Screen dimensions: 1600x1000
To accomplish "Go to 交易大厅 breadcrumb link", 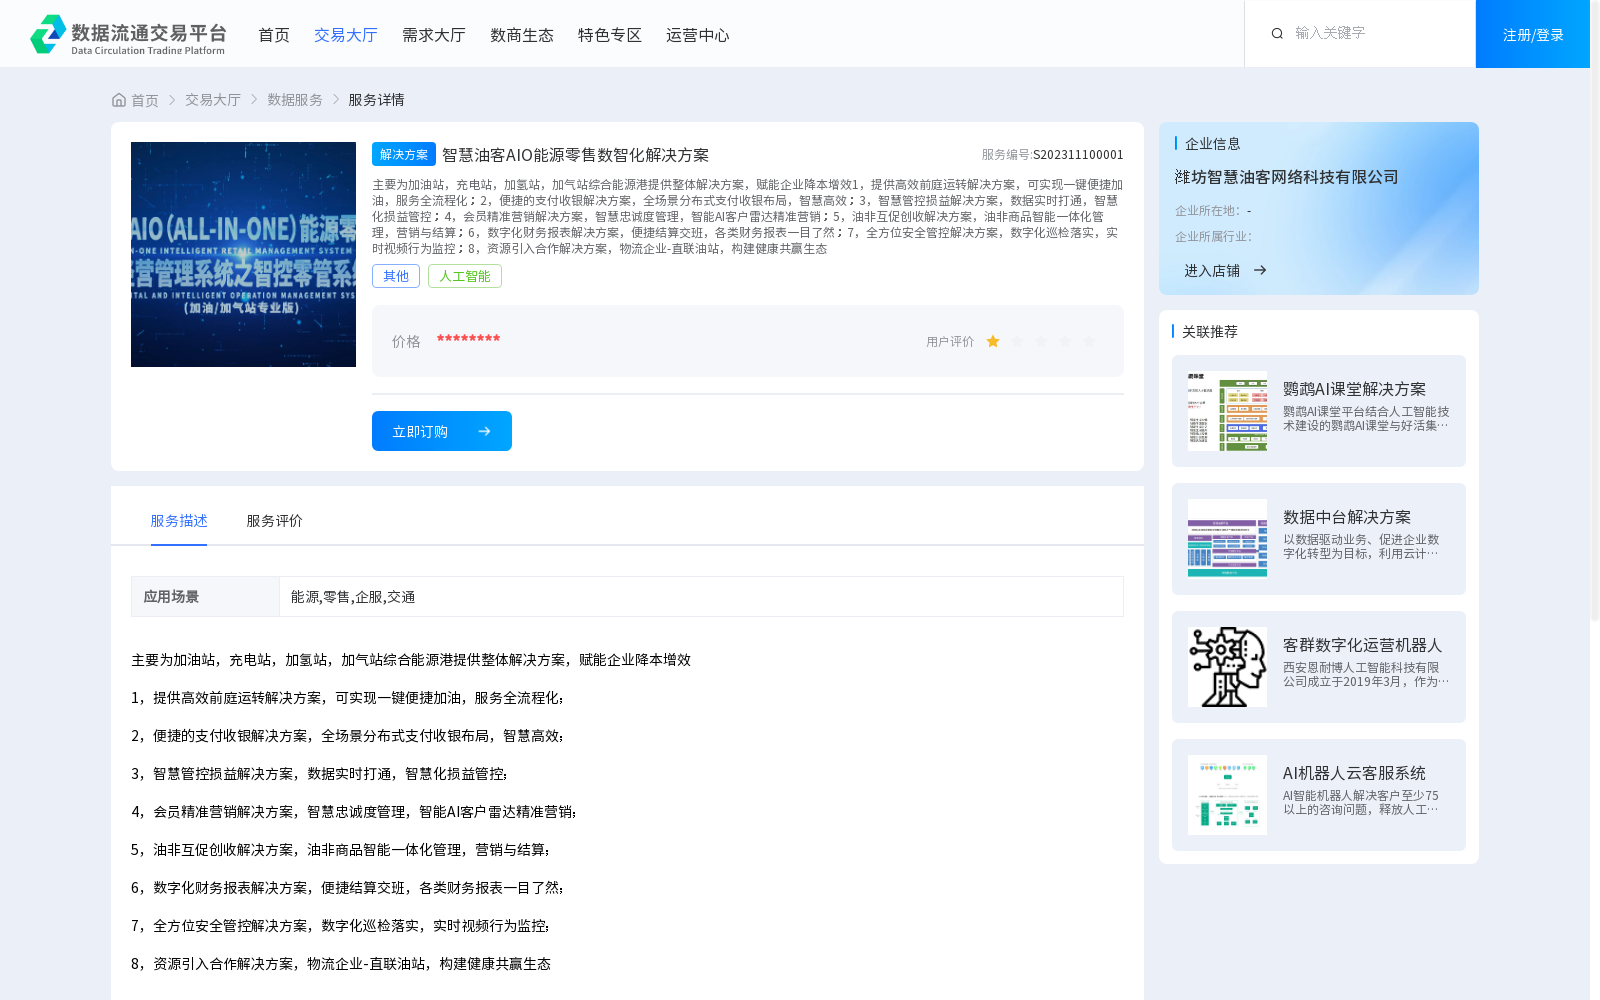I will (213, 100).
